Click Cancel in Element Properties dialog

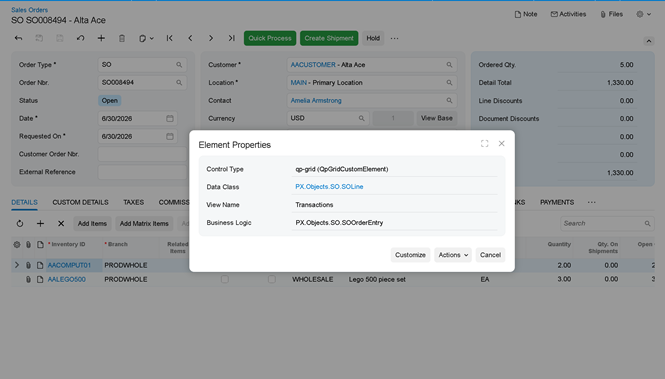pos(490,255)
